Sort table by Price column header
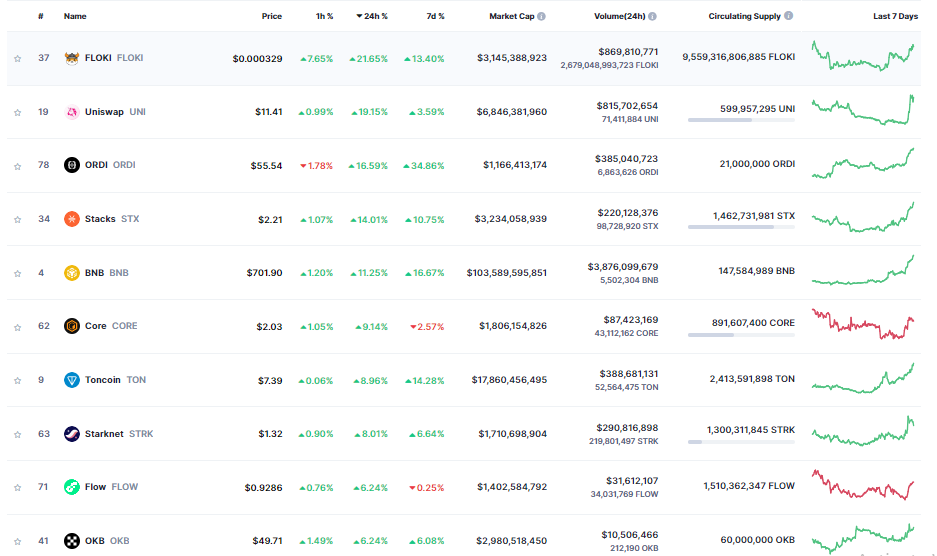The height and width of the screenshot is (556, 937). click(x=272, y=16)
